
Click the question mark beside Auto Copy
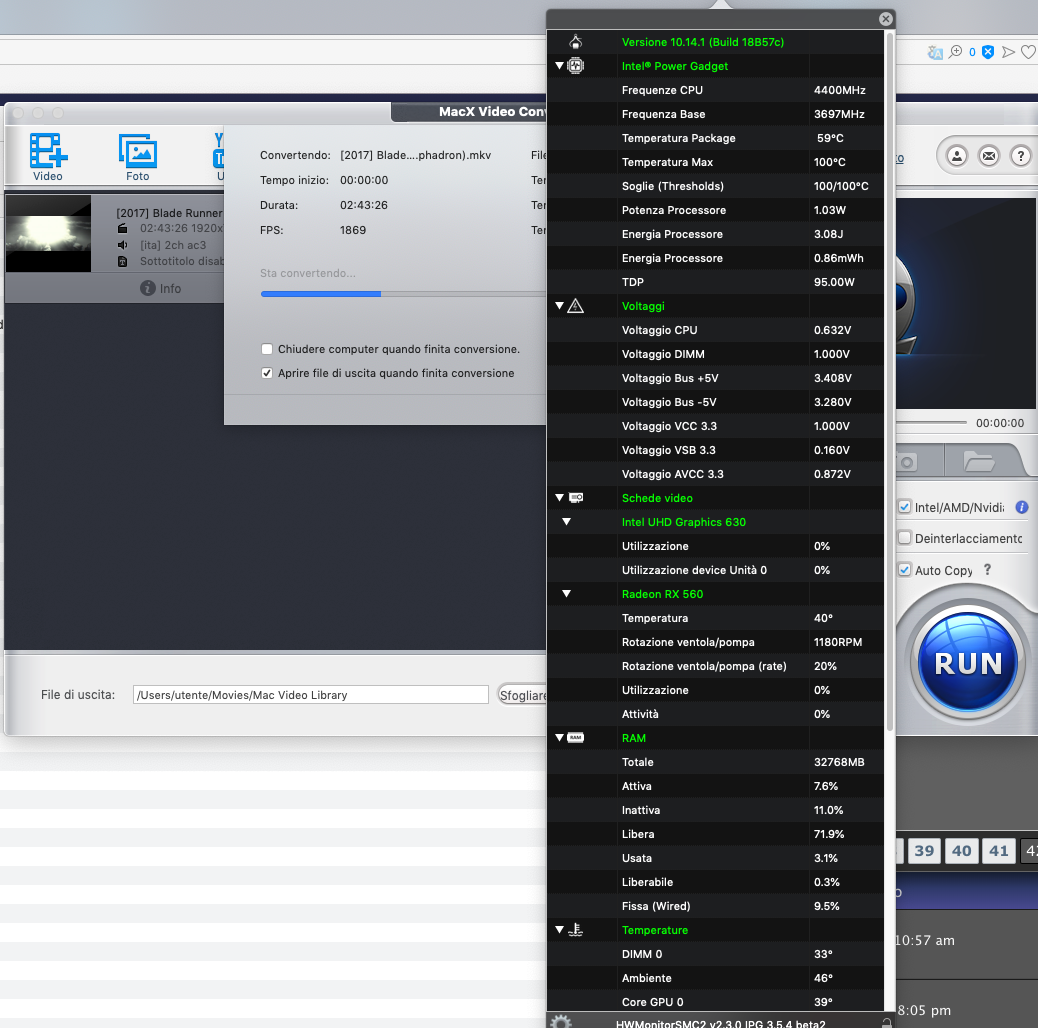[987, 569]
